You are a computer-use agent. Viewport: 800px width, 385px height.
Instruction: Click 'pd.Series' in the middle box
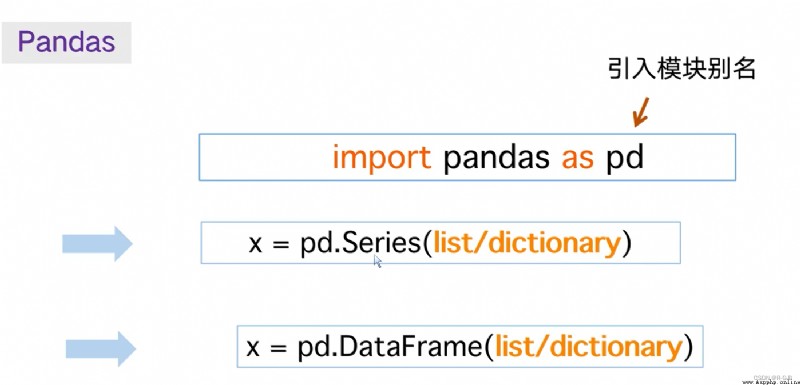coord(361,244)
